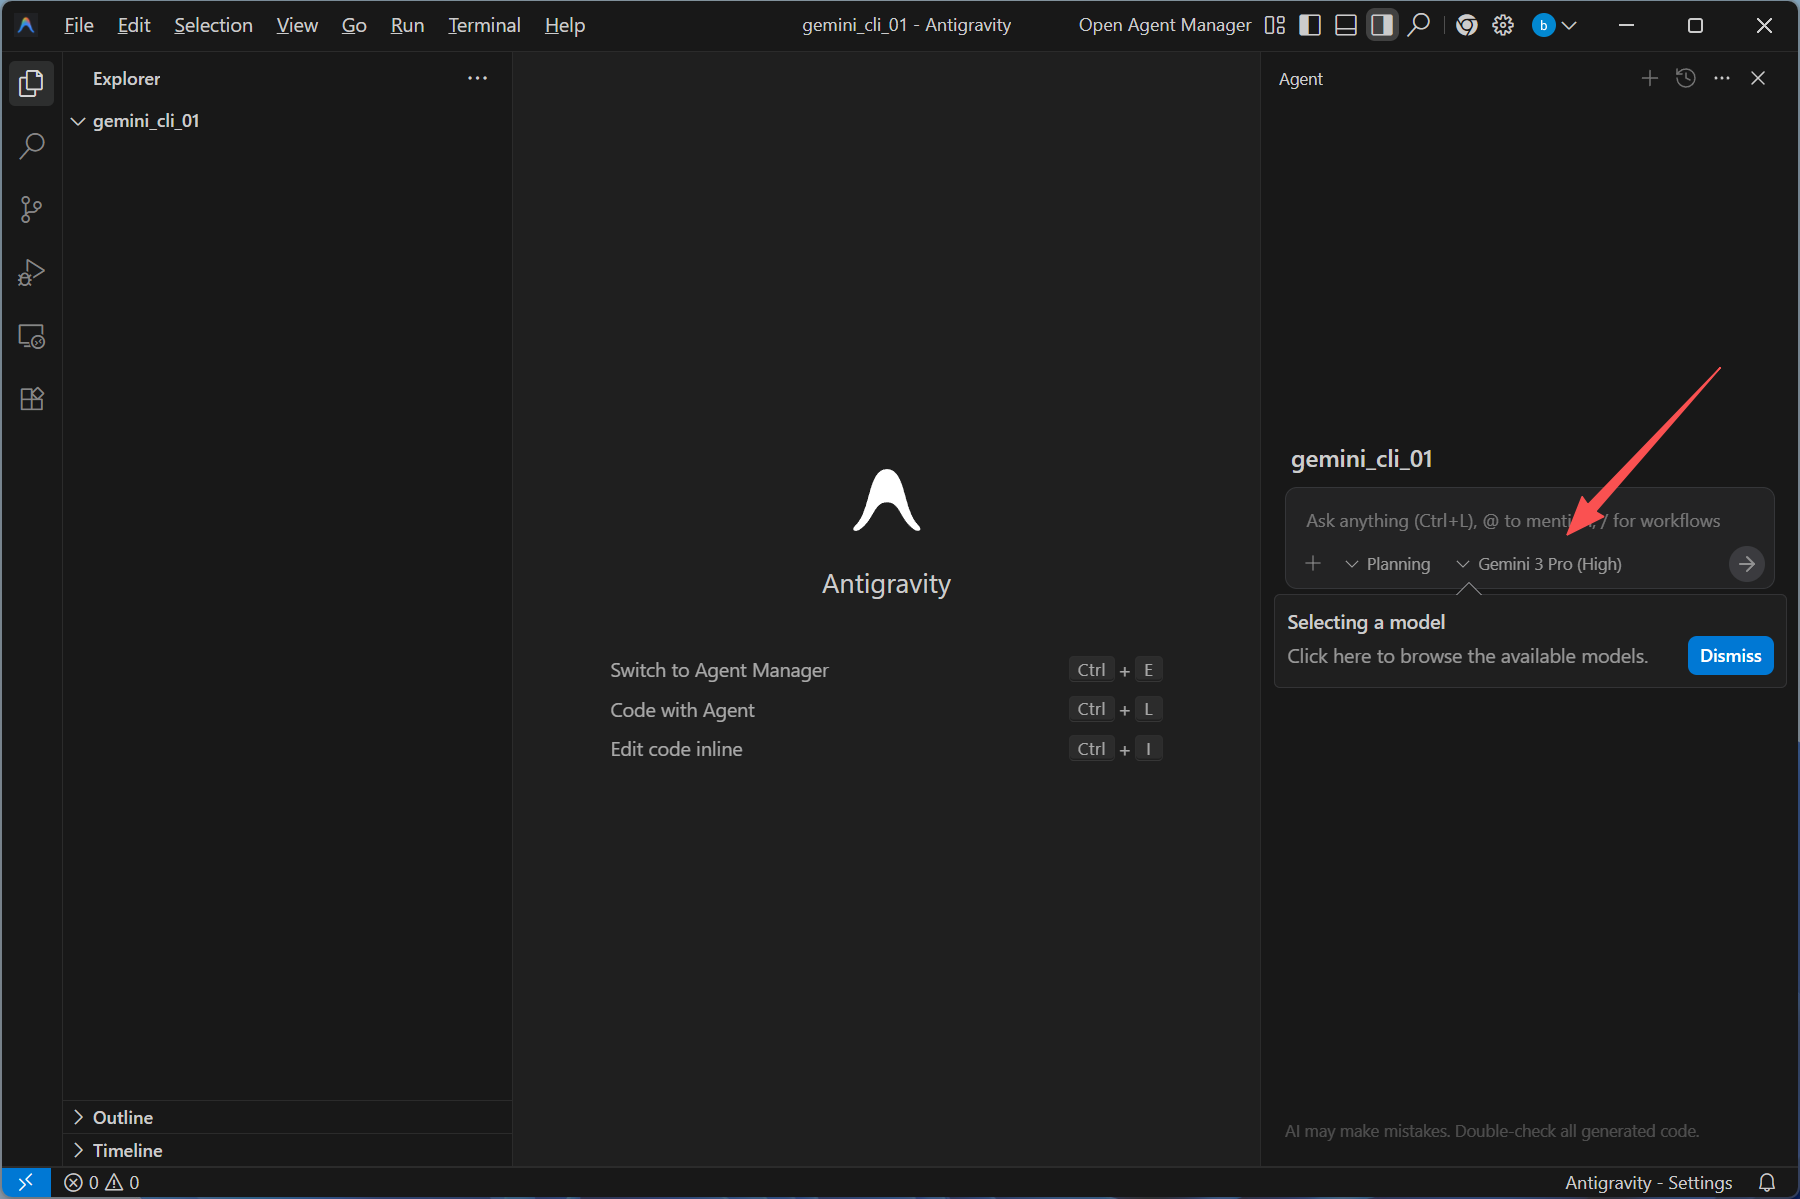Click Open Agent Manager button
1800x1199 pixels.
coord(1165,25)
